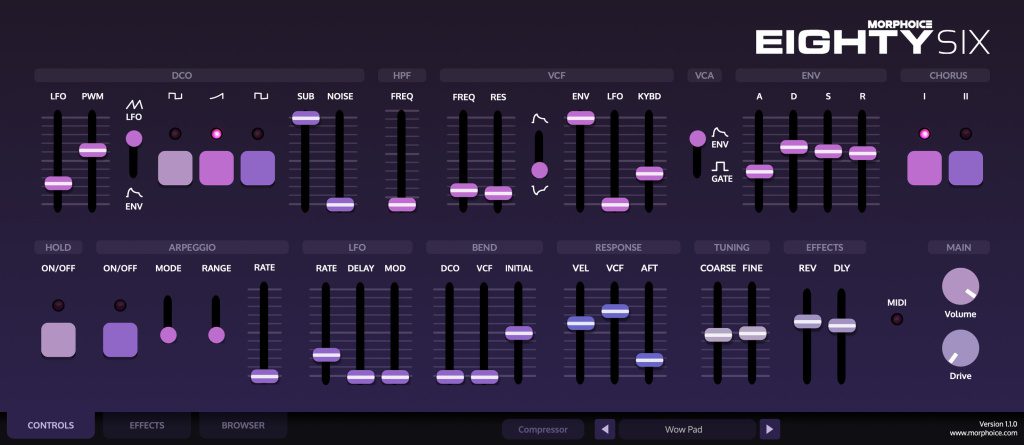Click the sub wave indicator LED
The height and width of the screenshot is (445, 1024).
258,134
